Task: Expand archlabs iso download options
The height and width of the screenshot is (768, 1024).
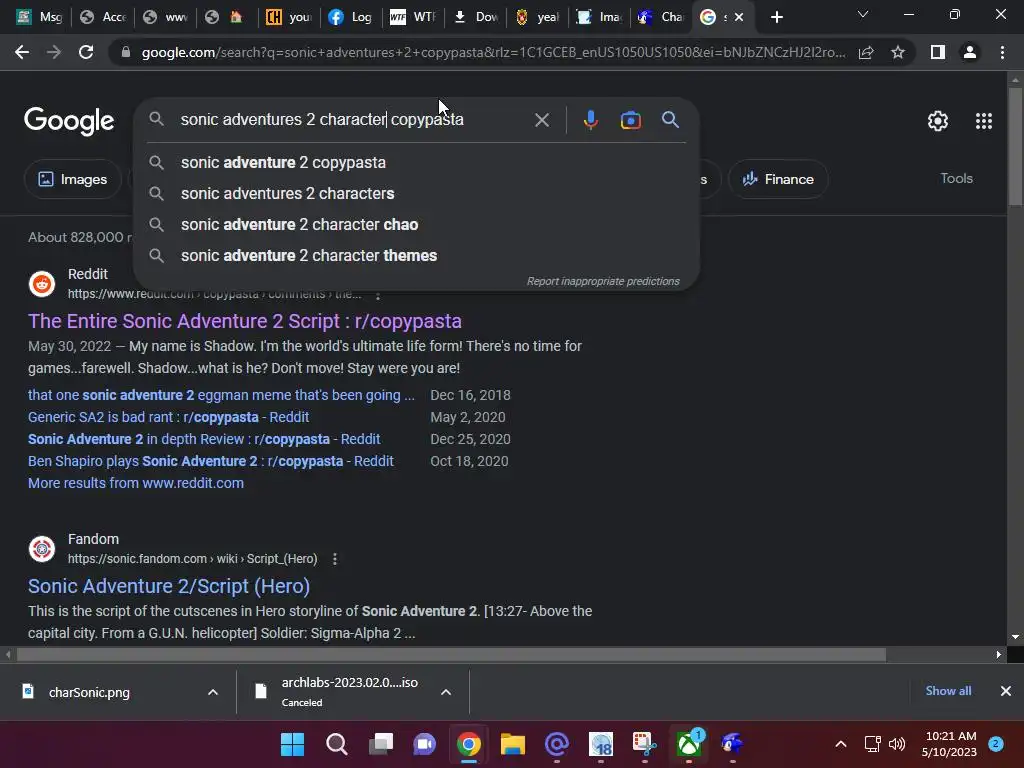Action: pyautogui.click(x=446, y=692)
